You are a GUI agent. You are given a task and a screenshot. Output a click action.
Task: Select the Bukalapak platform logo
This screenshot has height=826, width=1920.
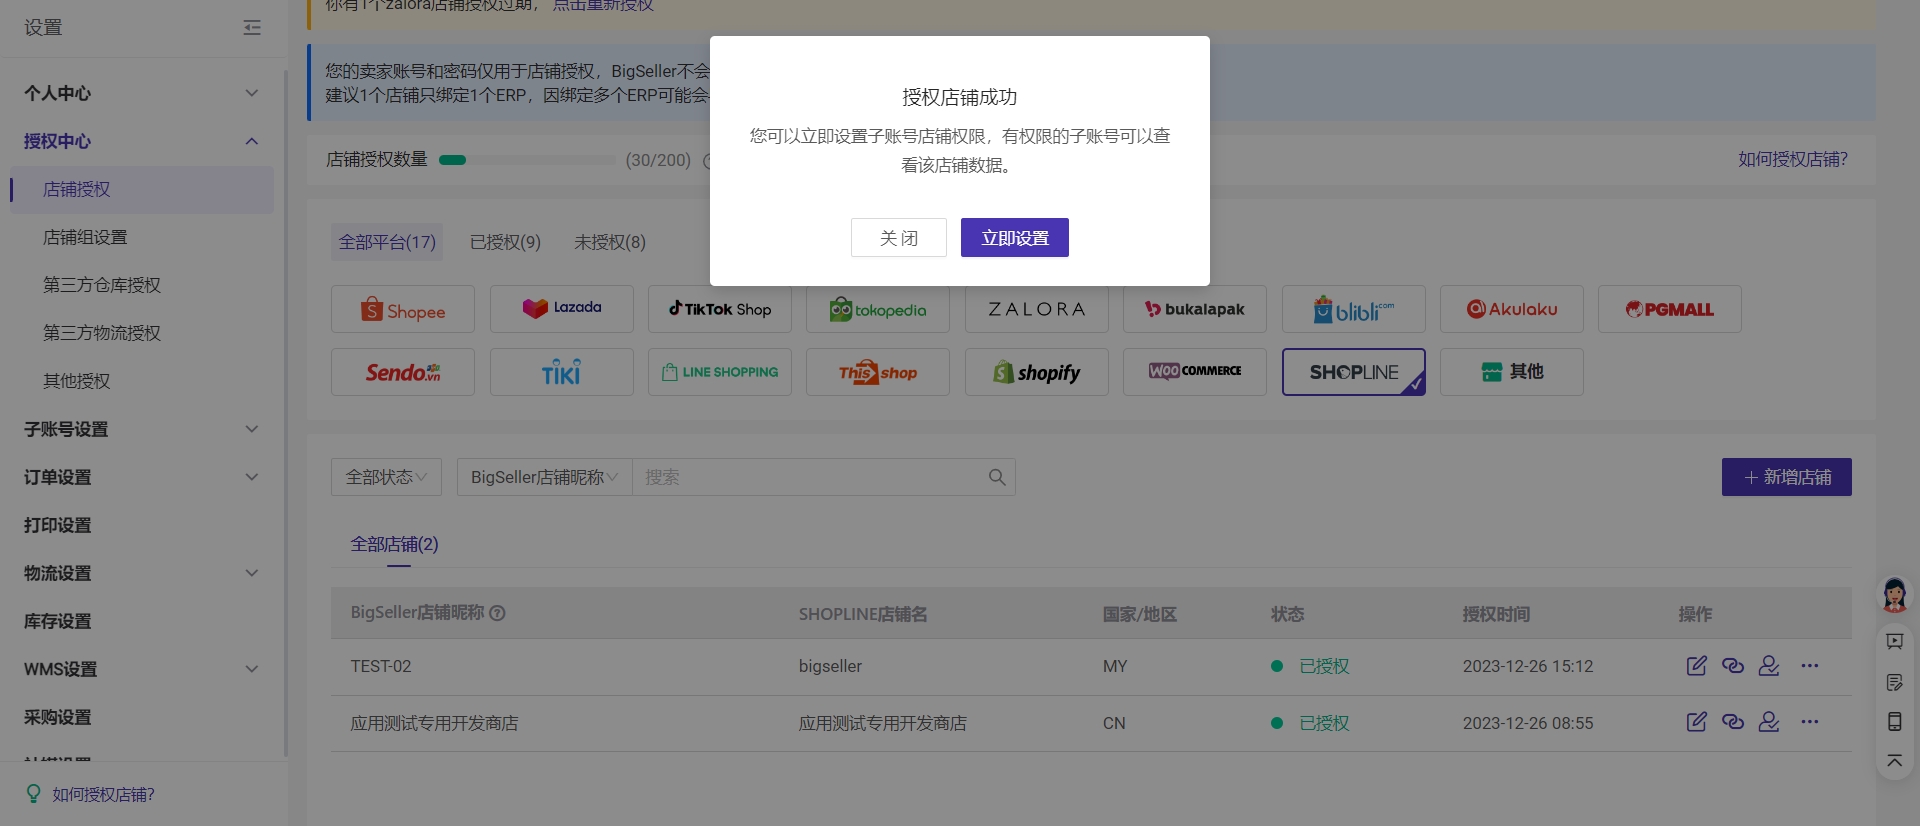tap(1195, 309)
